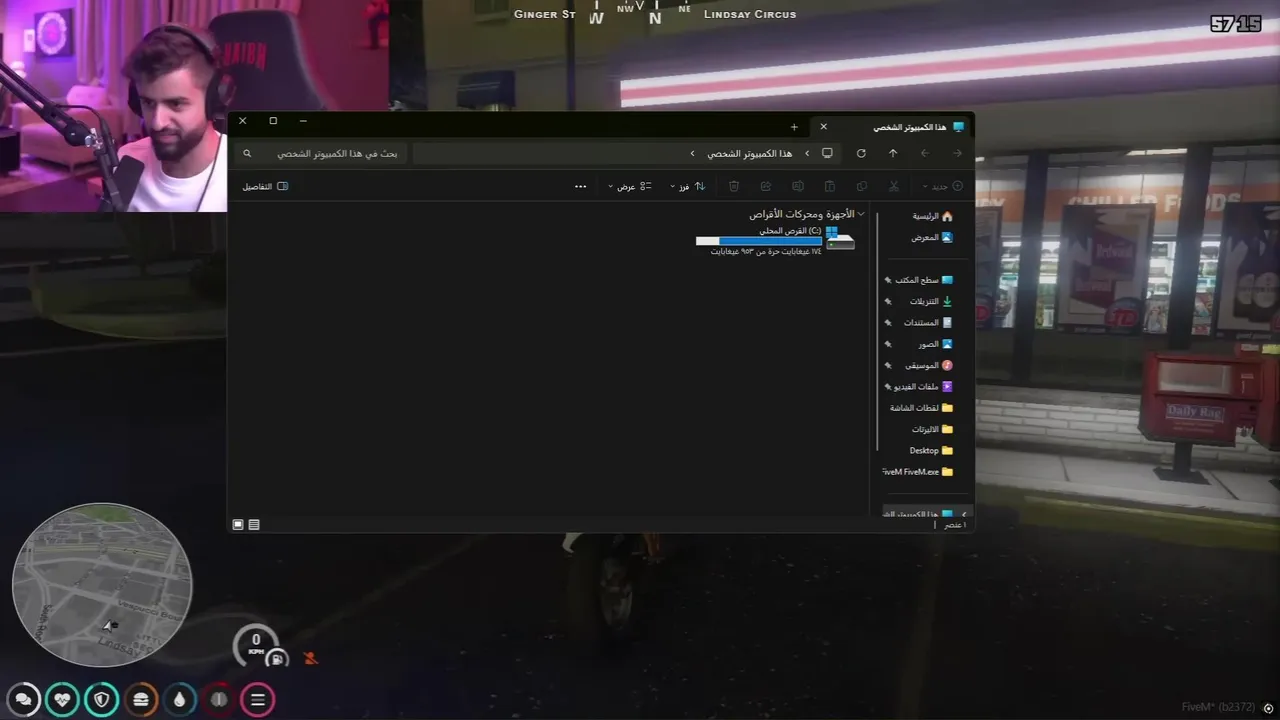Switch to details list view icon
Image resolution: width=1280 pixels, height=720 pixels.
(254, 524)
